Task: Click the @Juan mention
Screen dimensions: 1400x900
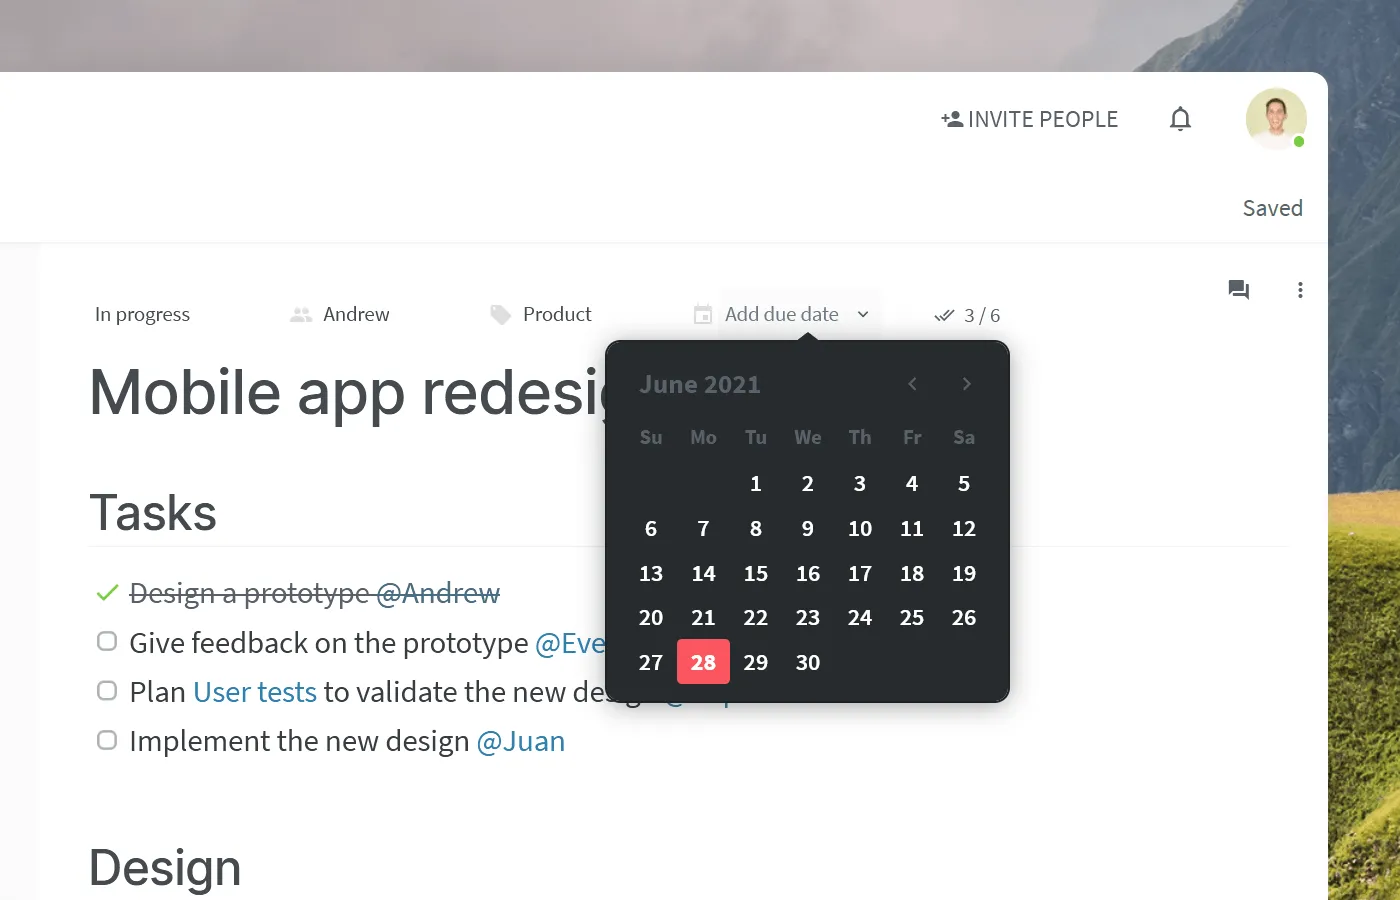Action: click(x=521, y=741)
